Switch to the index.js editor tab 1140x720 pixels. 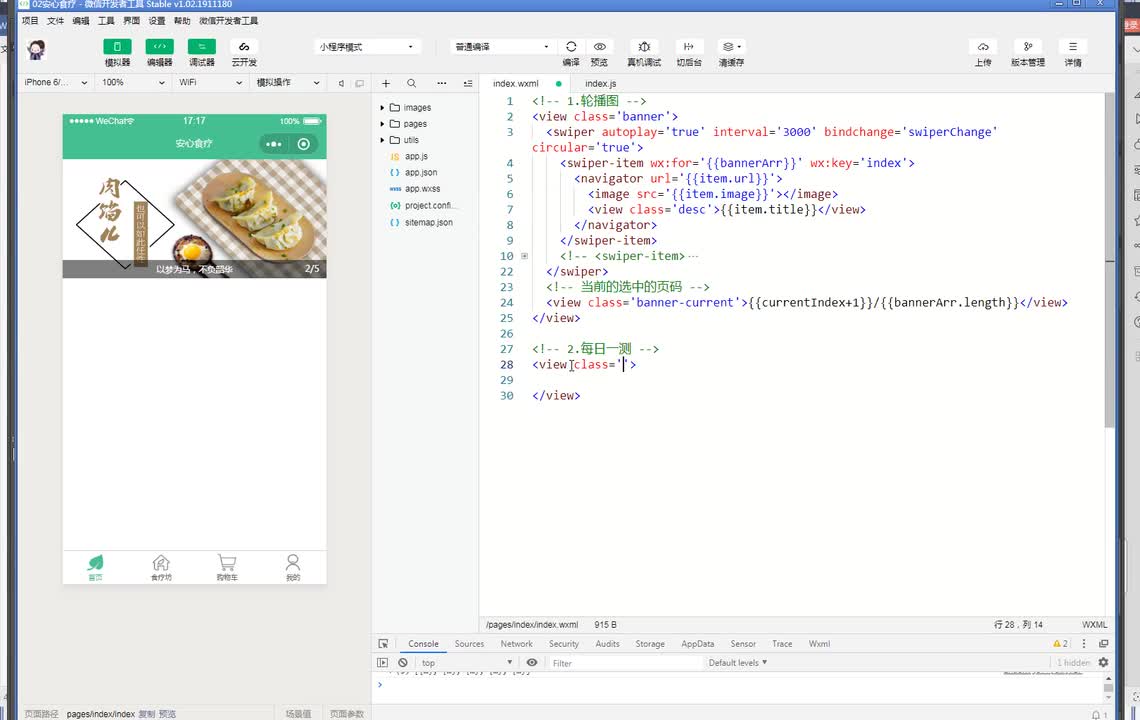coord(600,84)
